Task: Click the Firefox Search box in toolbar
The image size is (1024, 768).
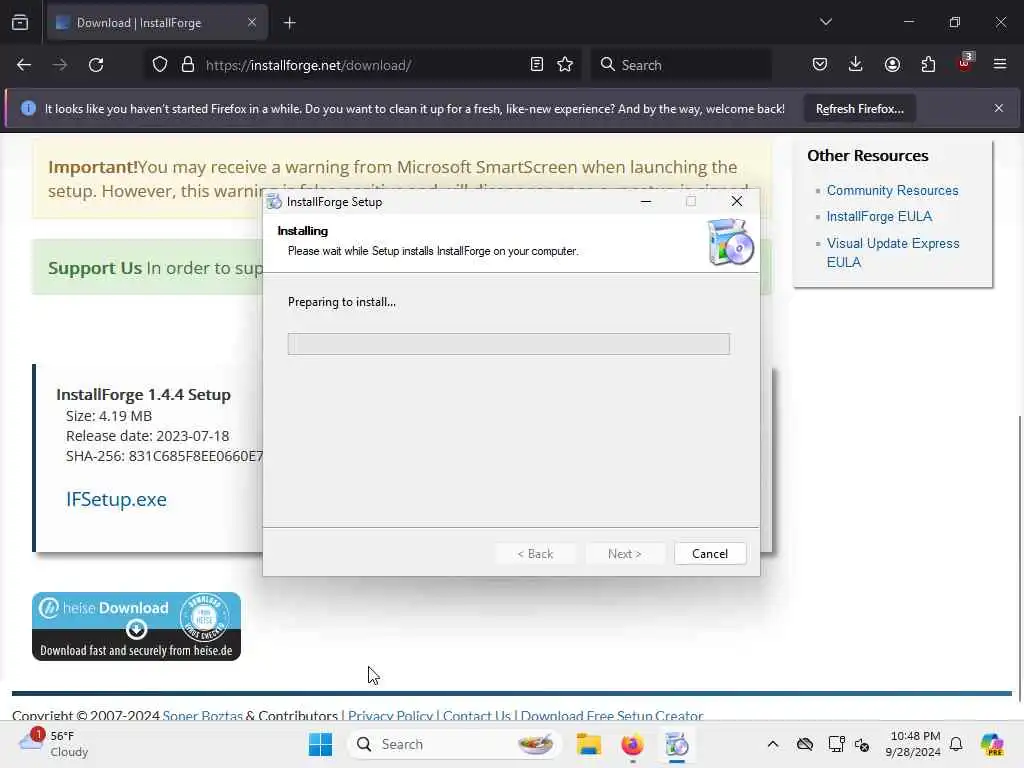Action: (681, 65)
